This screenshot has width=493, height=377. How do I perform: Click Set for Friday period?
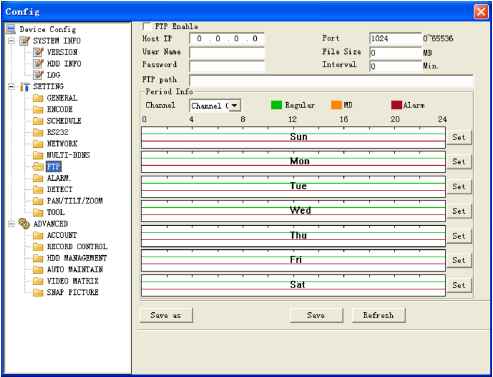pos(459,260)
